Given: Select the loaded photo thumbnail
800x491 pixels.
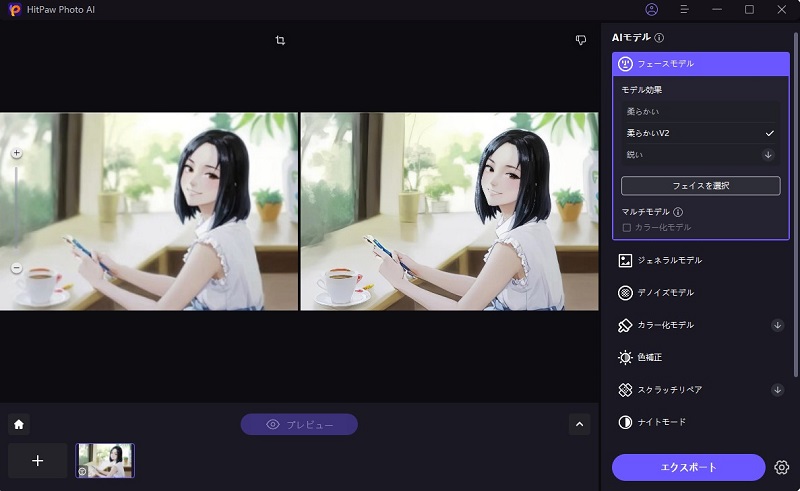Looking at the screenshot, I should point(105,460).
